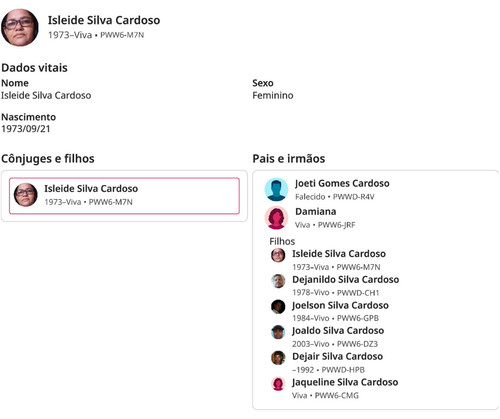Click the Isleide Silva Cardoso header title
This screenshot has width=500, height=419.
(104, 20)
